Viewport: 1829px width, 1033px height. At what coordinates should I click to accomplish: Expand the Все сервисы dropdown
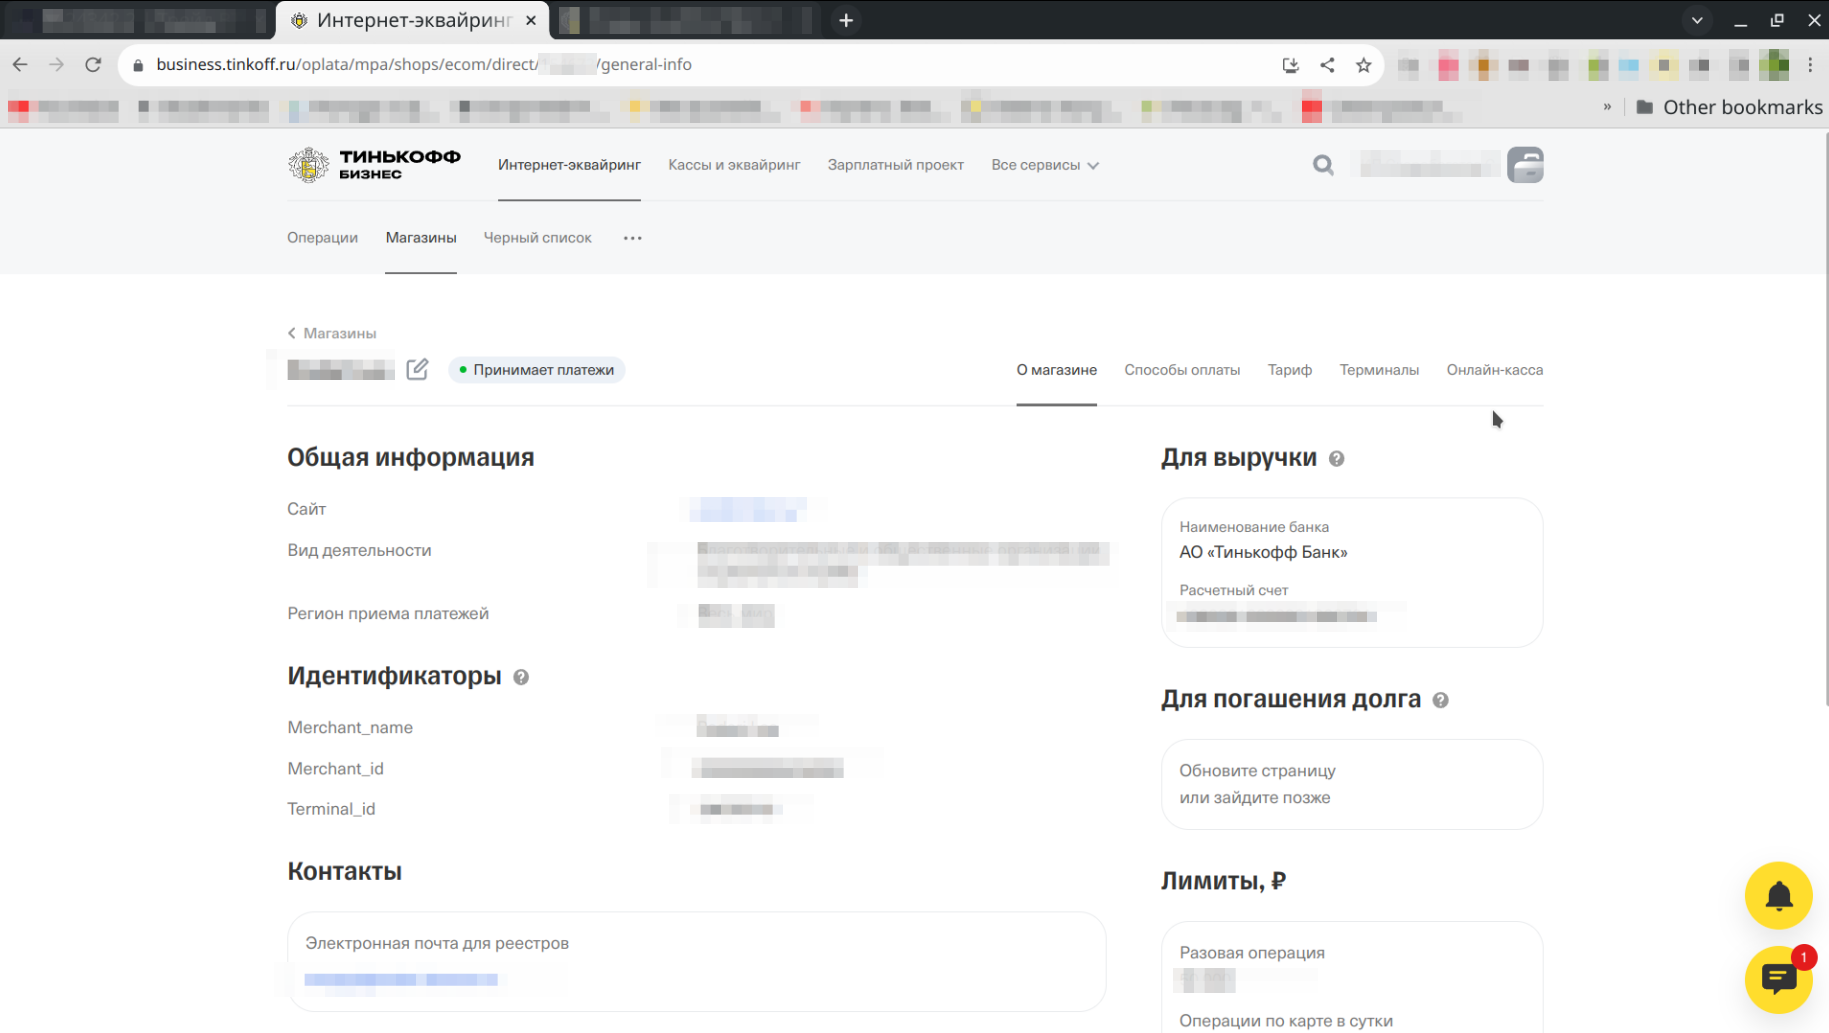point(1045,165)
